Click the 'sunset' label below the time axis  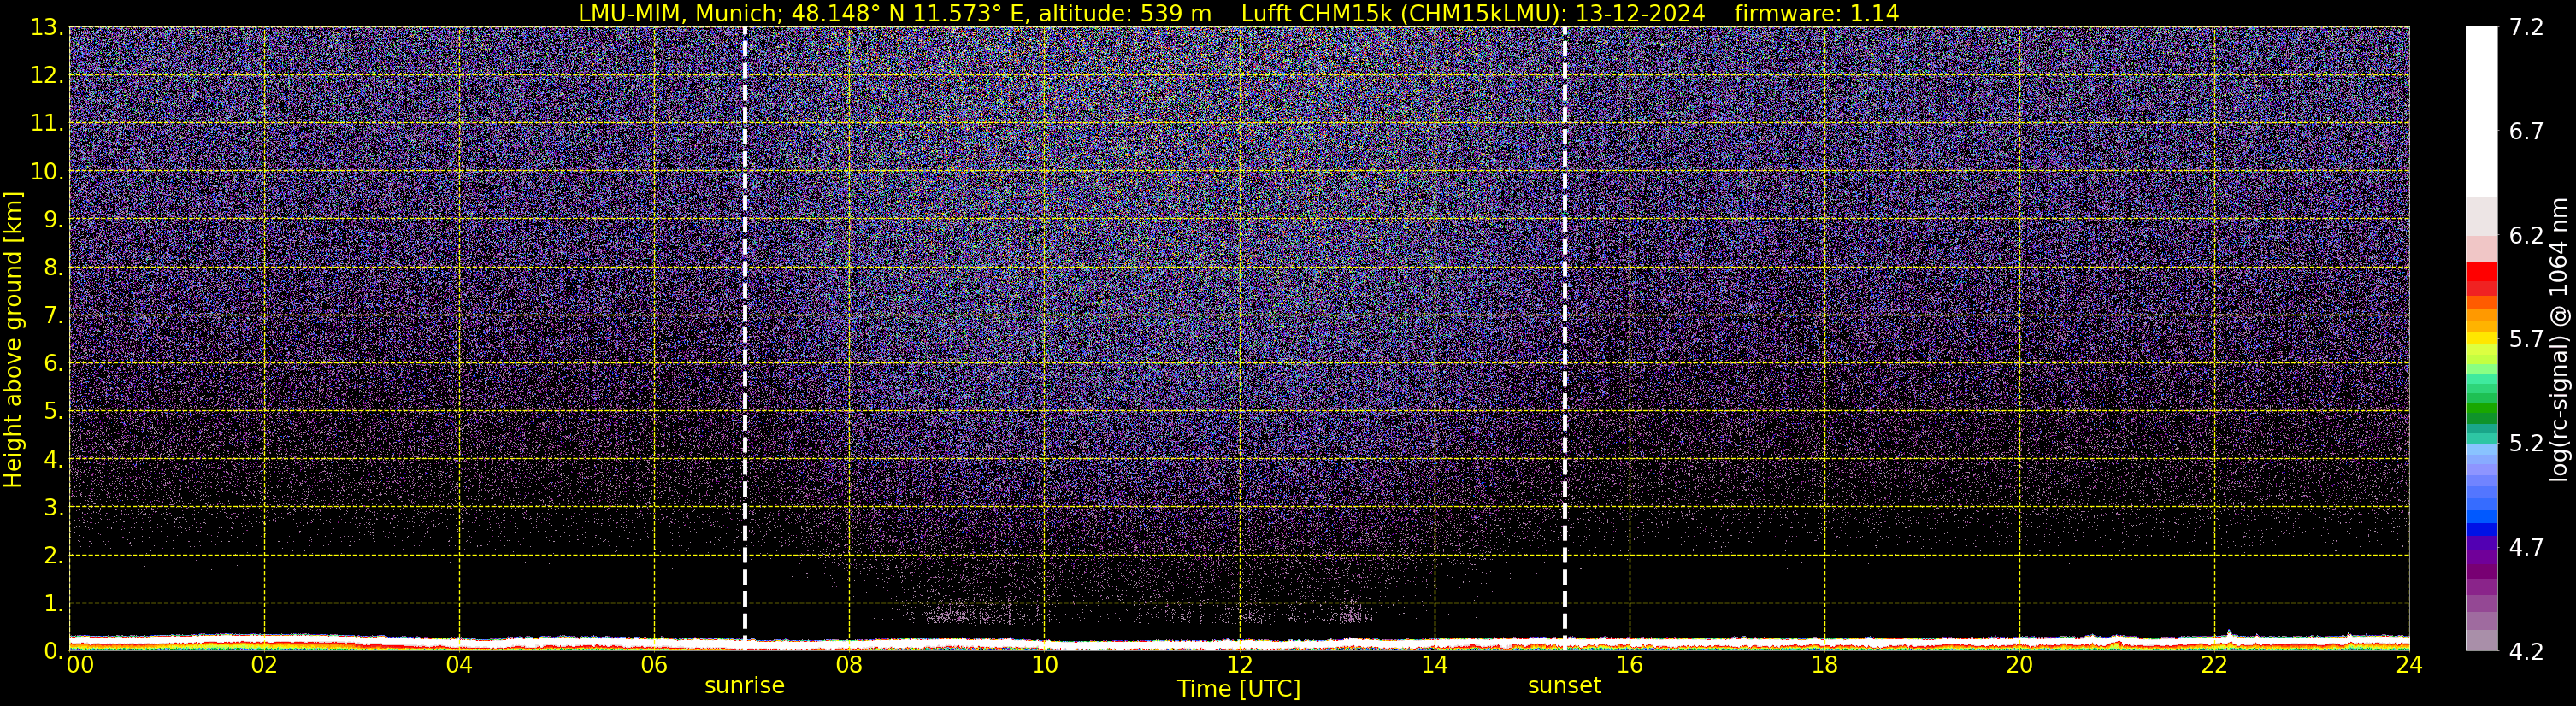tap(1564, 686)
